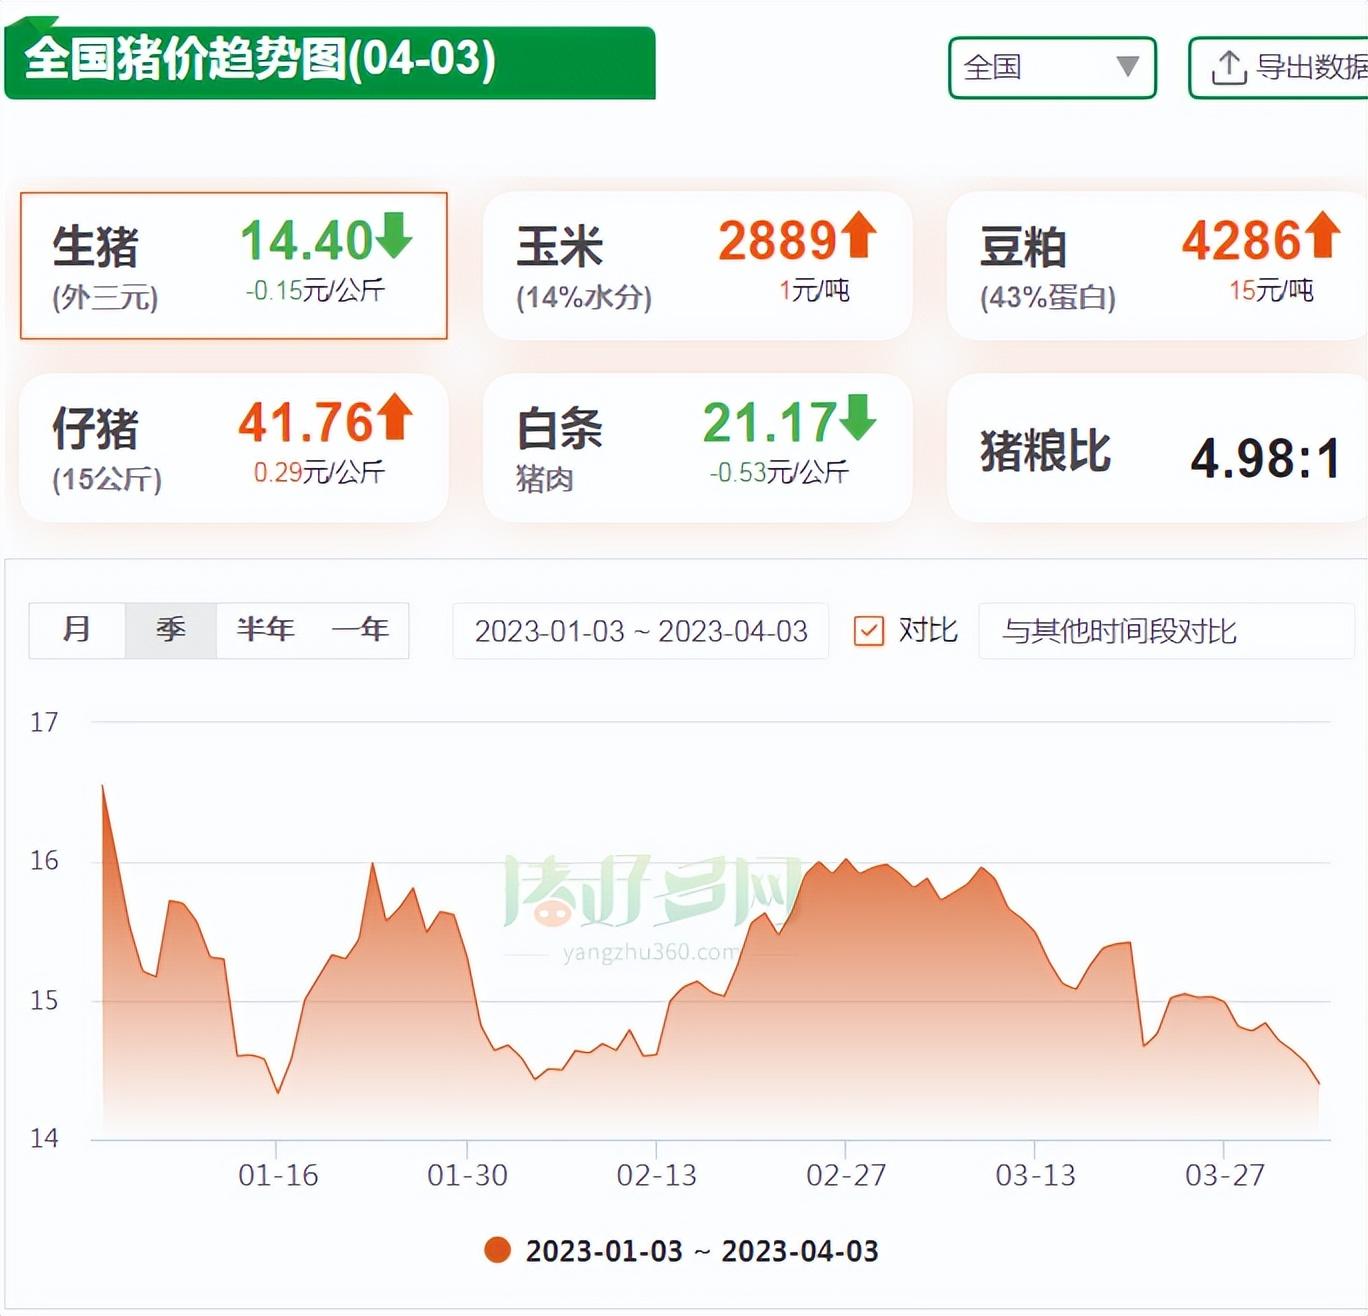Select the 豆粕 (43%蛋白) price card
The width and height of the screenshot is (1368, 1316).
1158,266
